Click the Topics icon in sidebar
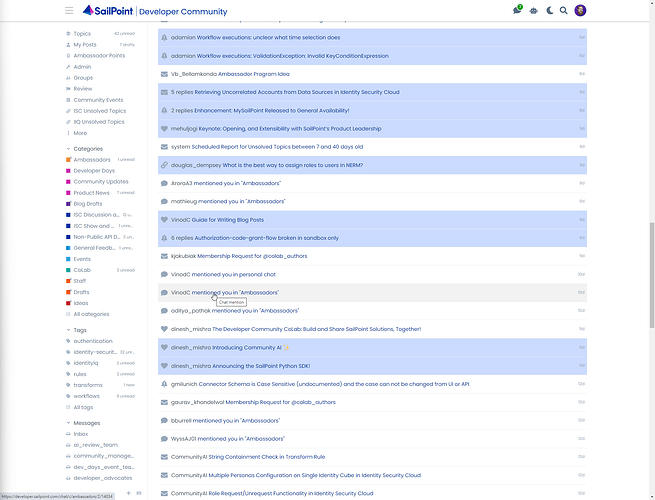 click(68, 33)
